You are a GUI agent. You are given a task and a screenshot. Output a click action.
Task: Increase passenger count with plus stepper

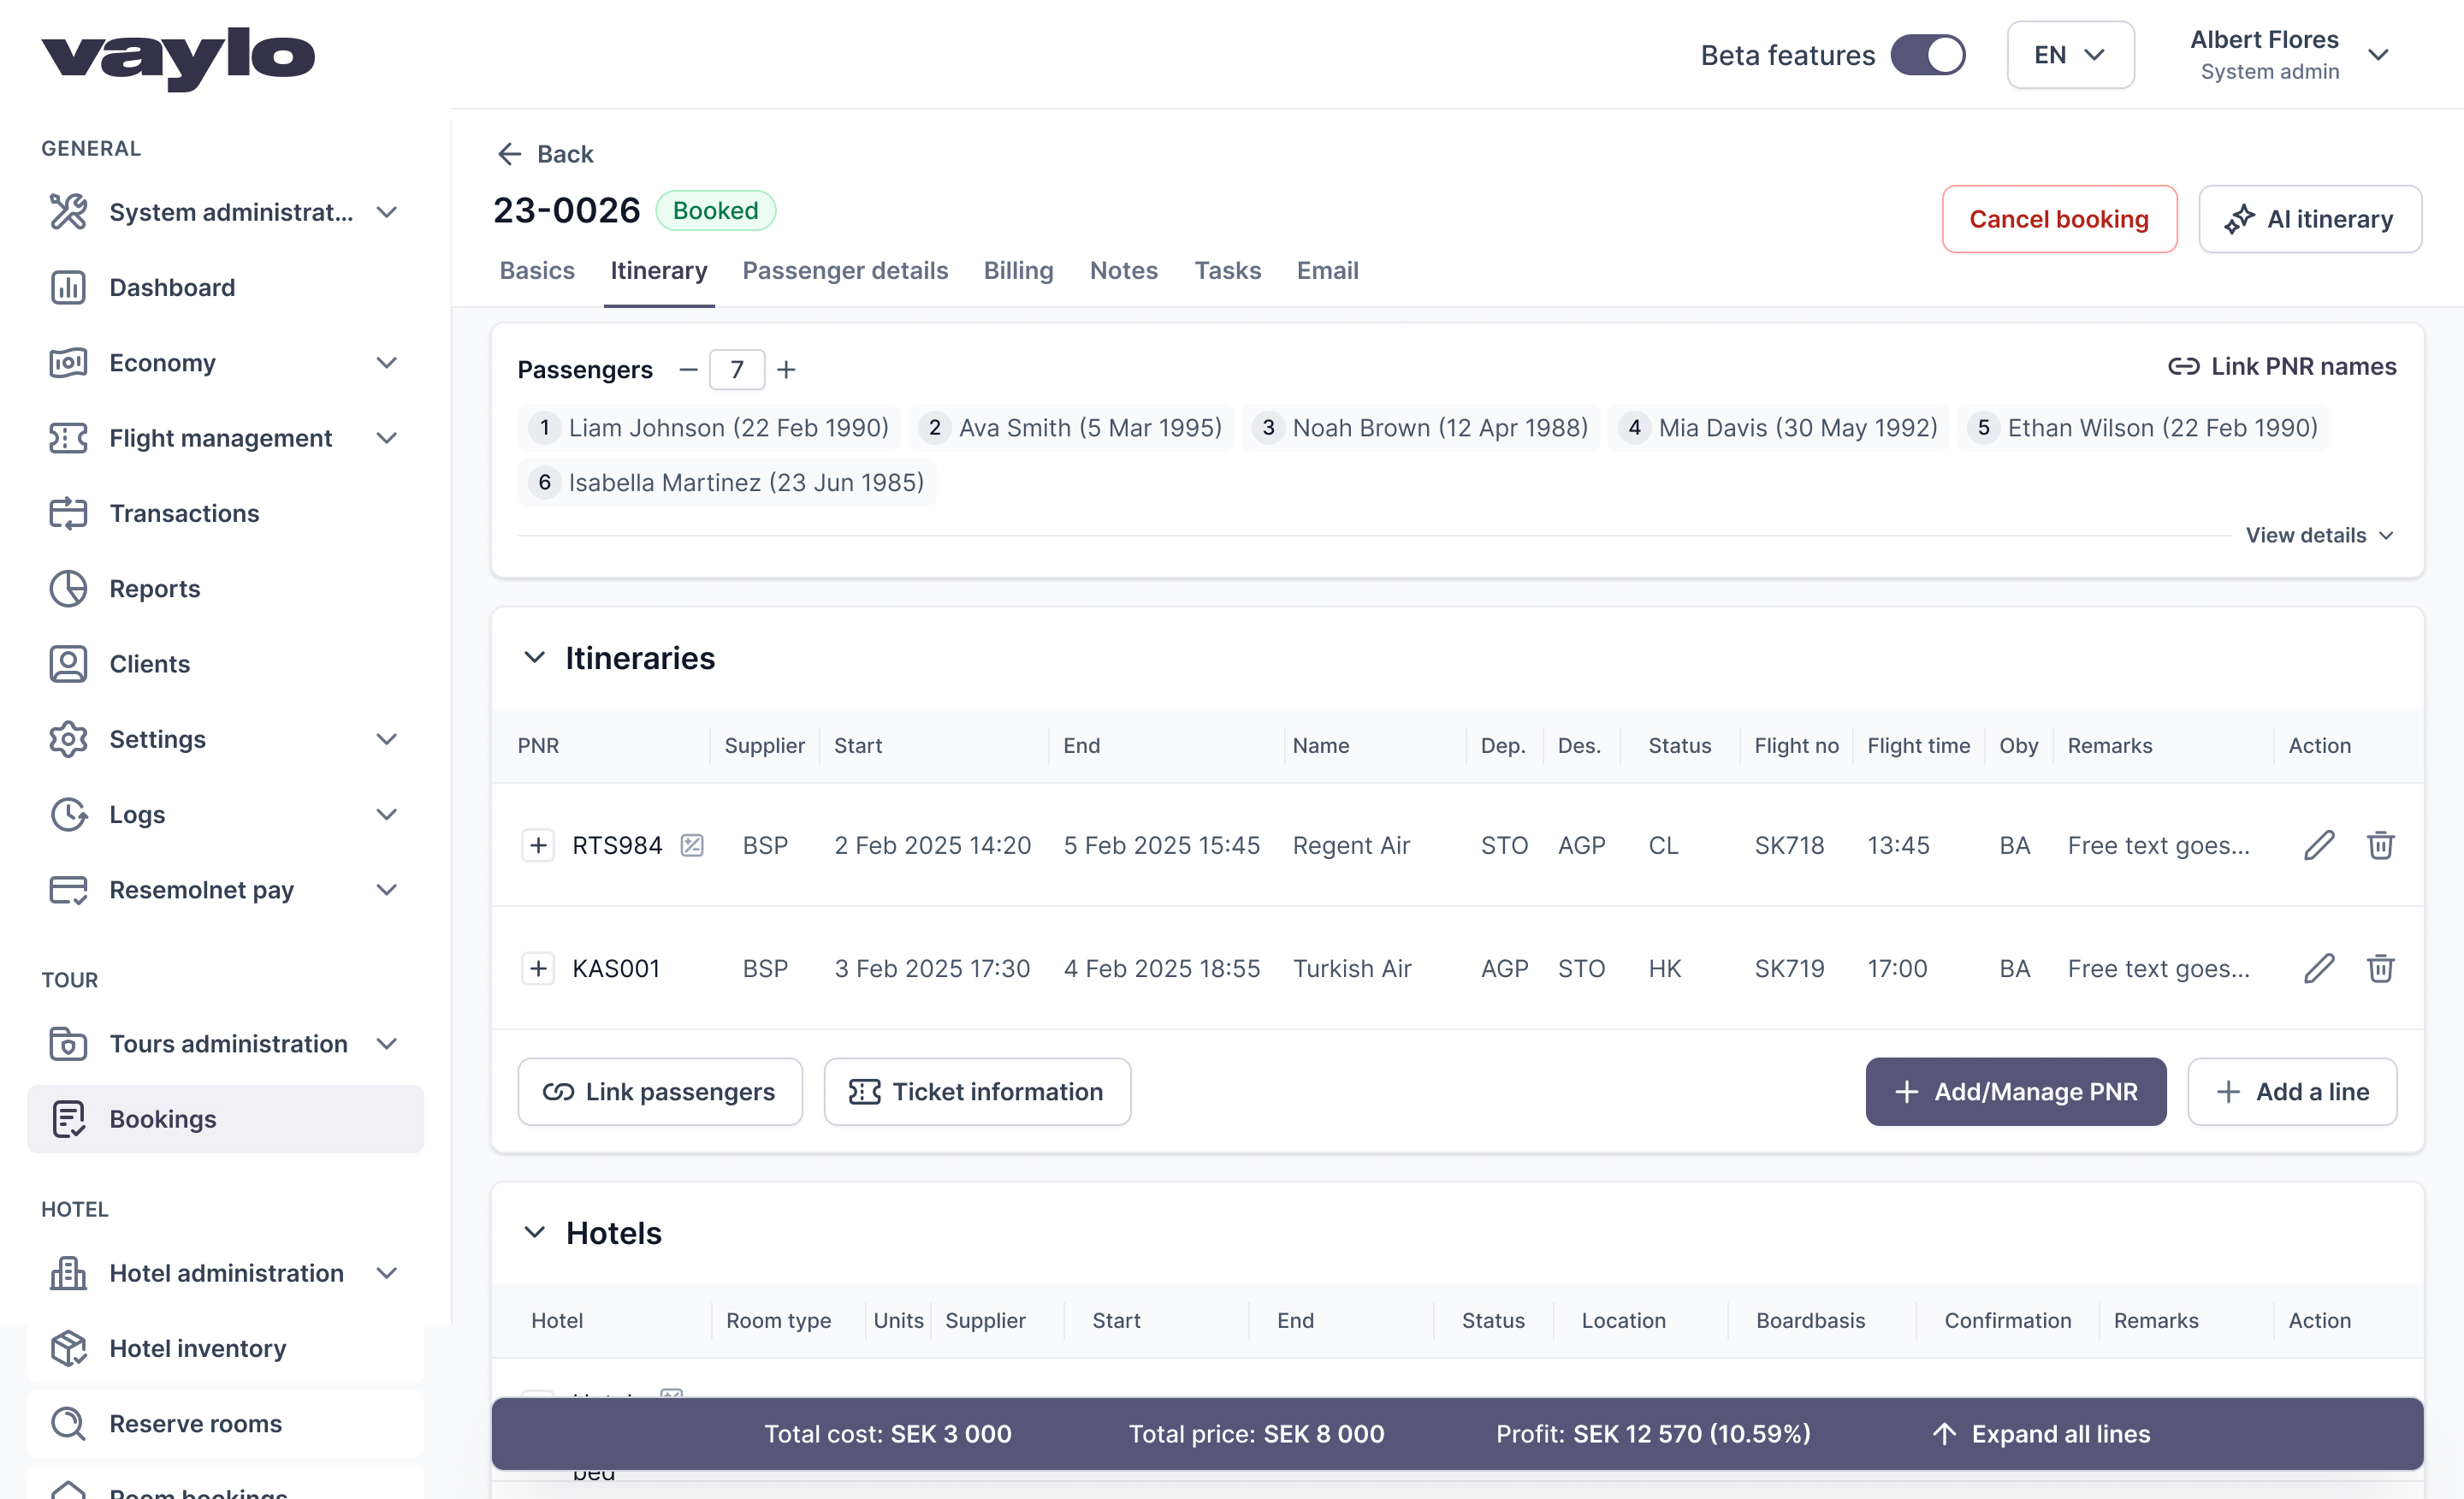pos(786,370)
